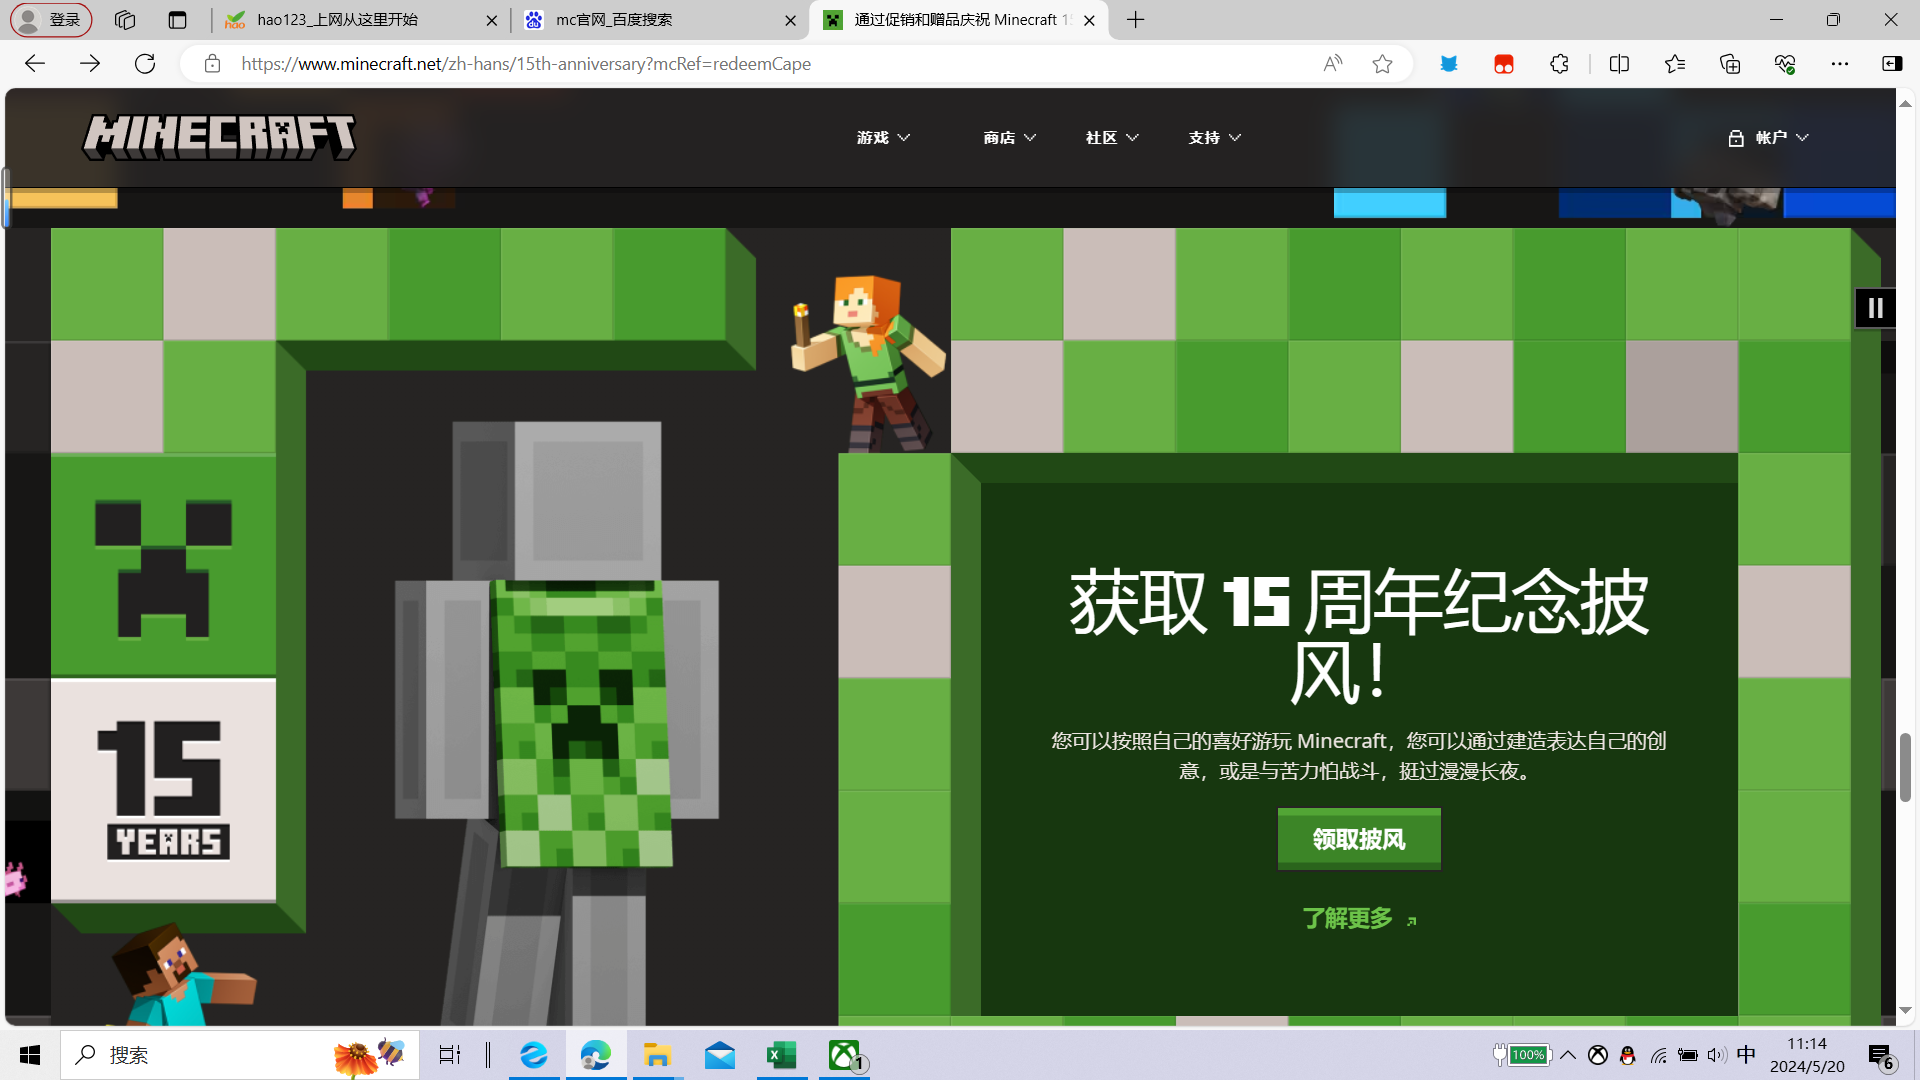Show hidden tray icons chevron
This screenshot has height=1080, width=1920.
point(1568,1055)
